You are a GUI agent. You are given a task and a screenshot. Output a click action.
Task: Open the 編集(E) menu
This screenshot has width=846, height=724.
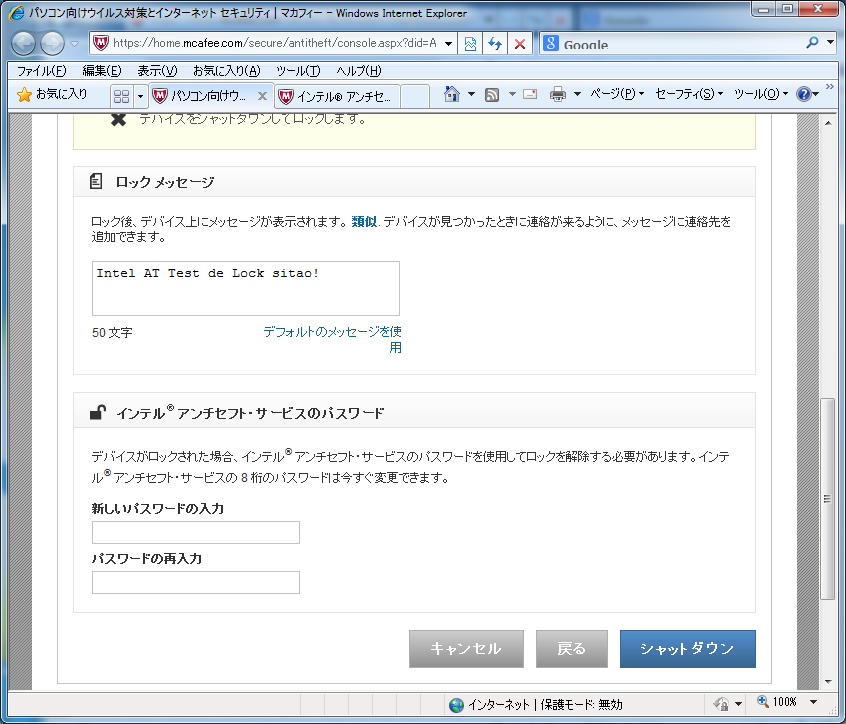point(101,71)
